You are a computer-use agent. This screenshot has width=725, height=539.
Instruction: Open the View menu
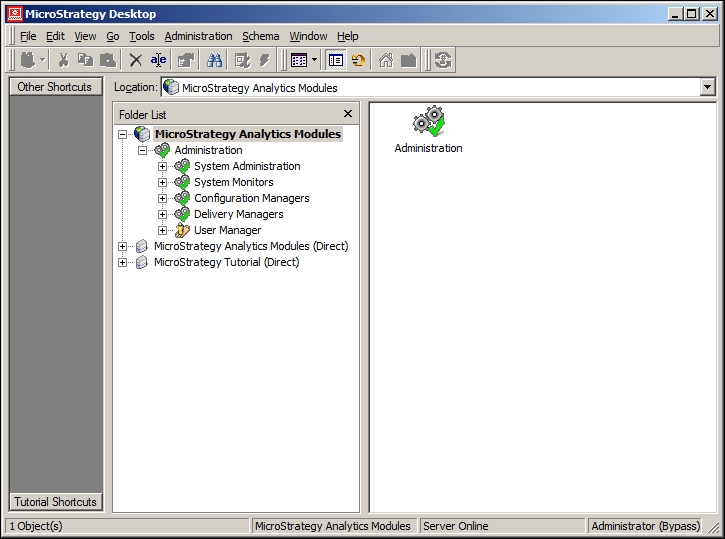pos(85,36)
